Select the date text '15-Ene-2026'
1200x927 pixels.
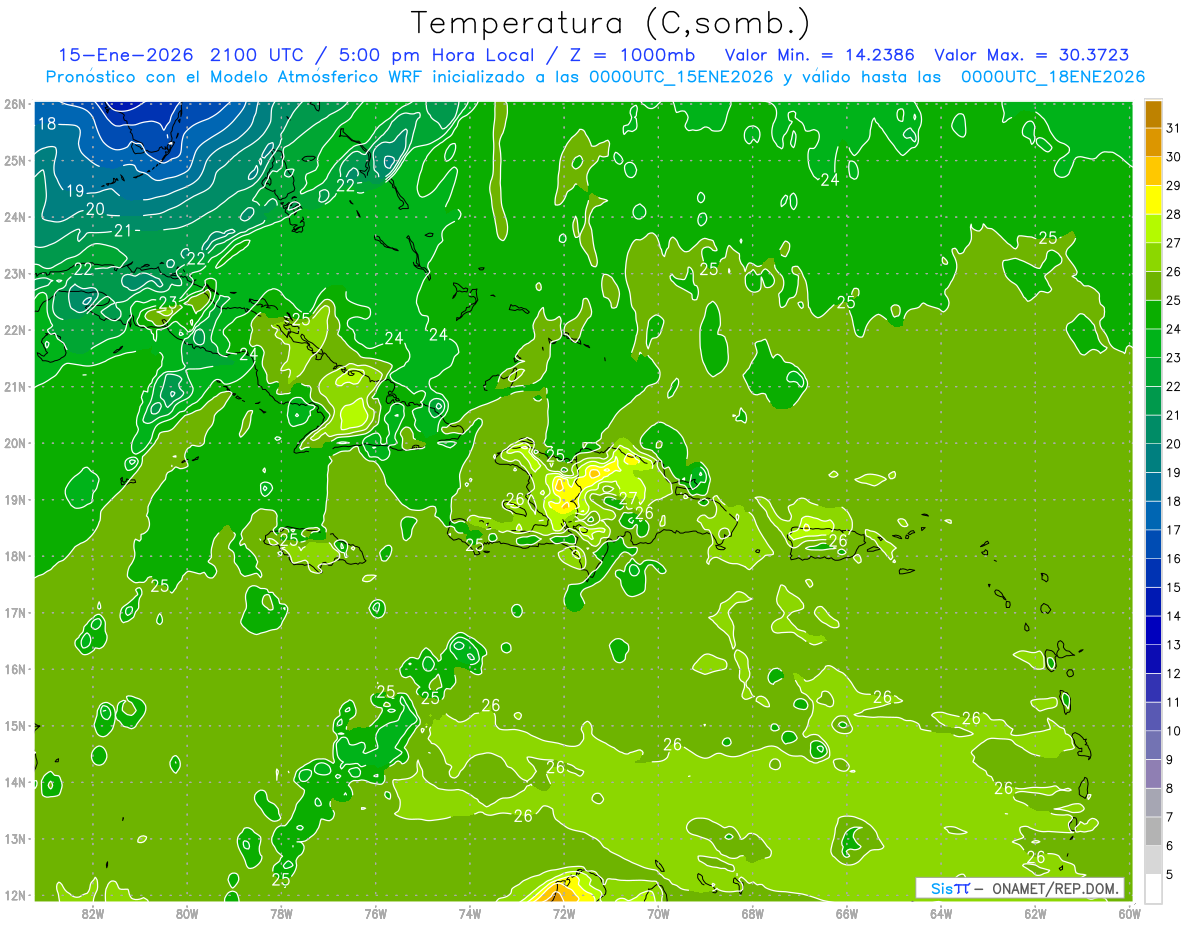[126, 55]
